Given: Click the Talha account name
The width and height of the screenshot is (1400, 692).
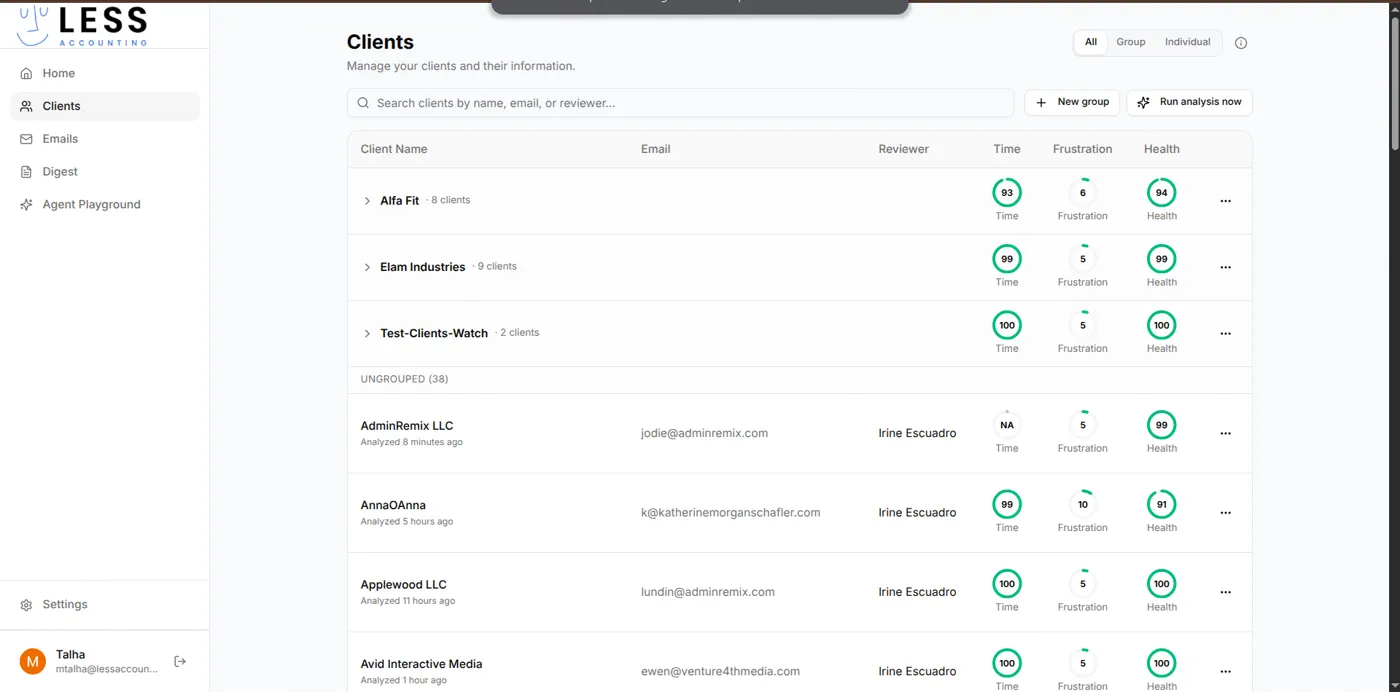Looking at the screenshot, I should click(70, 654).
